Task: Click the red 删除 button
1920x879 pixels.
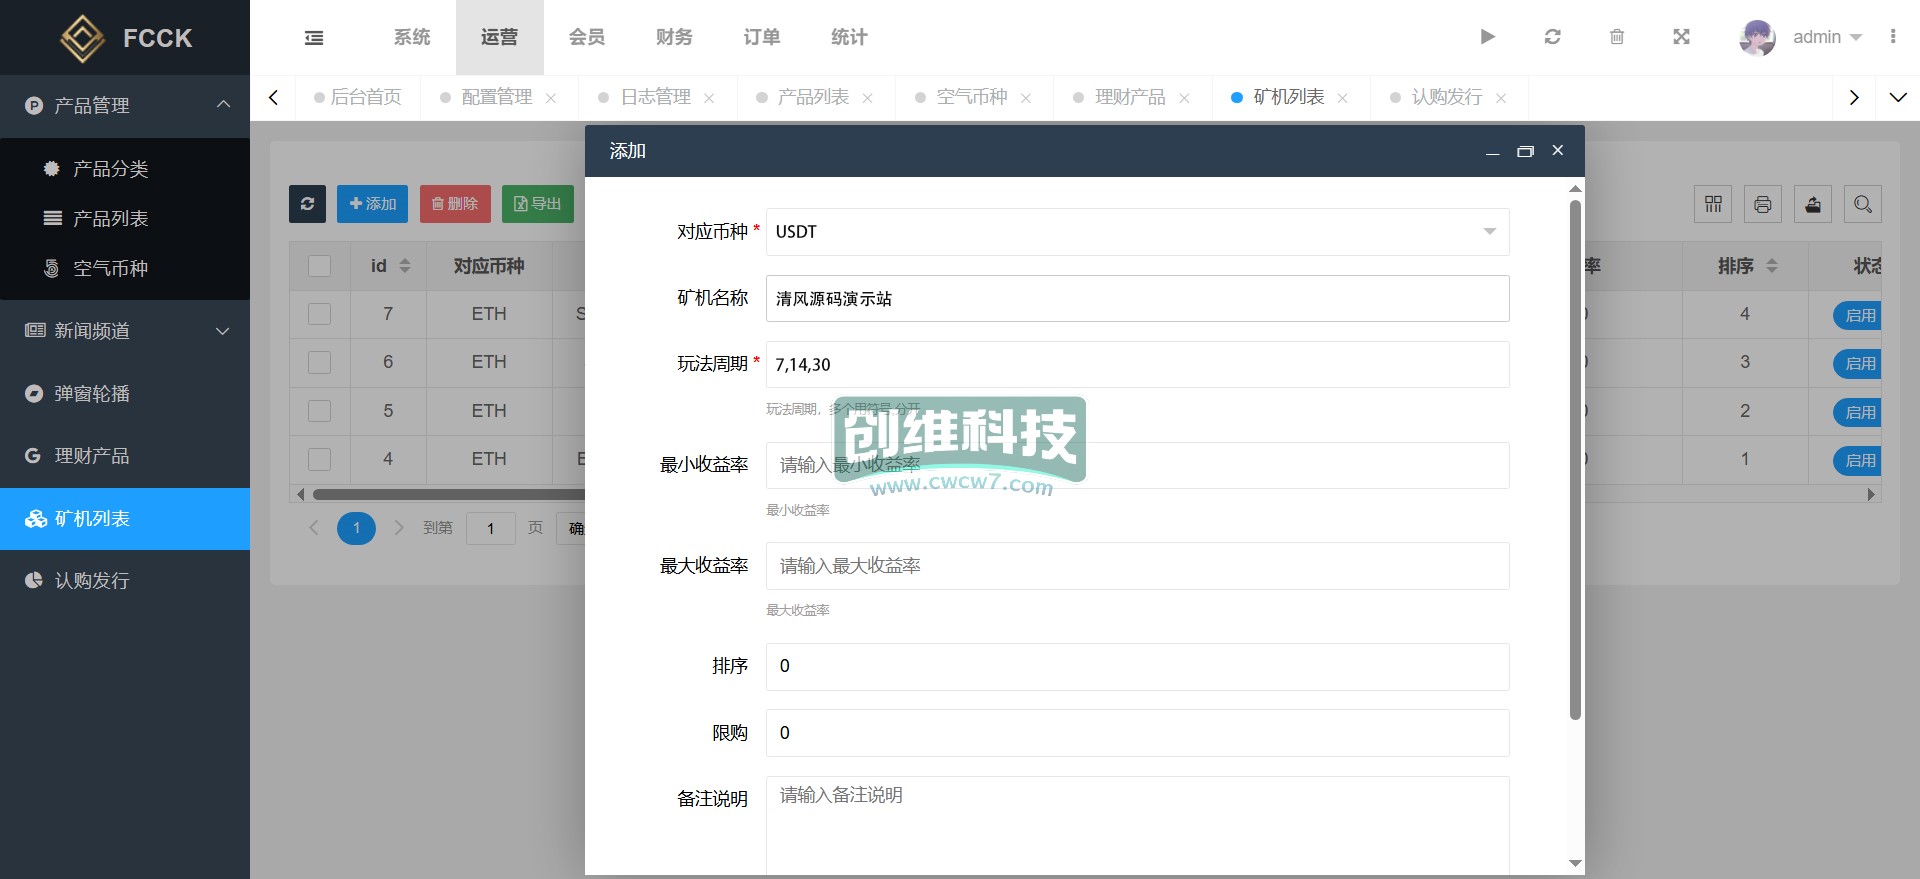Action: click(455, 204)
